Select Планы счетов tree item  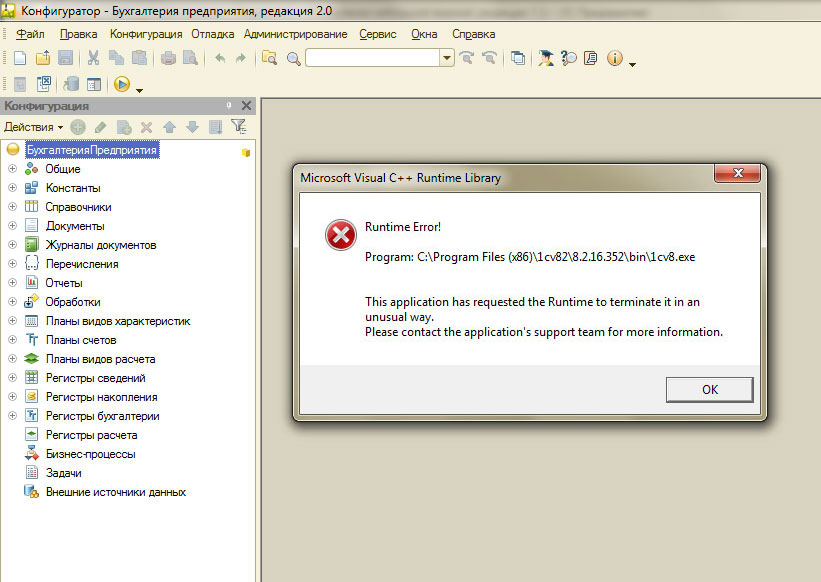pos(81,340)
